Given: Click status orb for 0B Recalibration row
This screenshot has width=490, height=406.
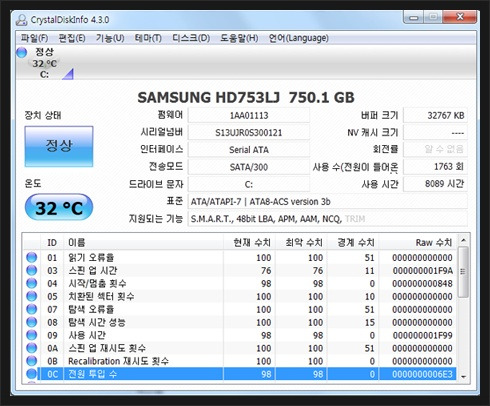Looking at the screenshot, I should (32, 361).
